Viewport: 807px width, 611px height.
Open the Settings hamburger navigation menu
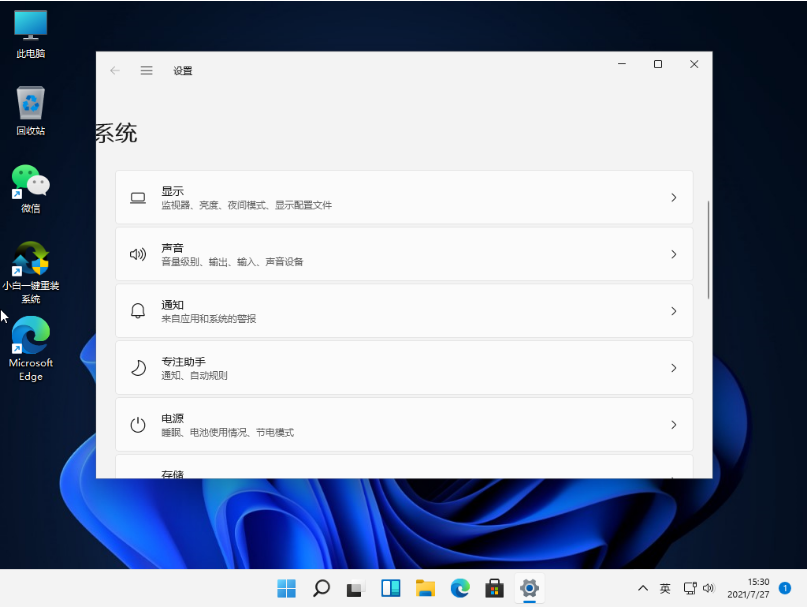coord(147,71)
